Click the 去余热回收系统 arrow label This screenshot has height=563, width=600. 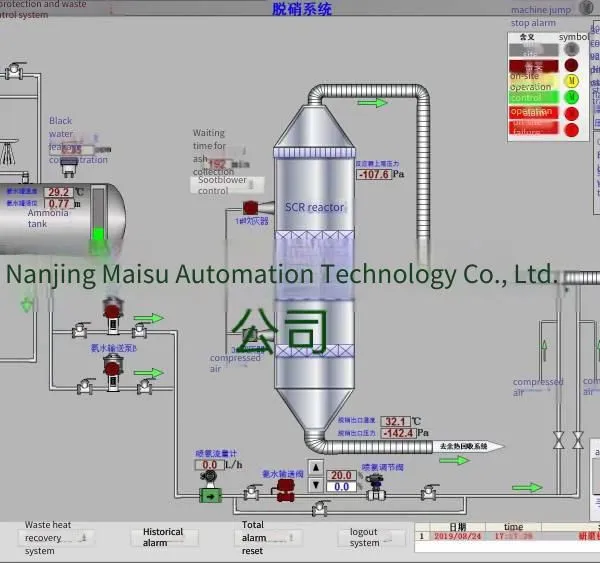coord(468,446)
